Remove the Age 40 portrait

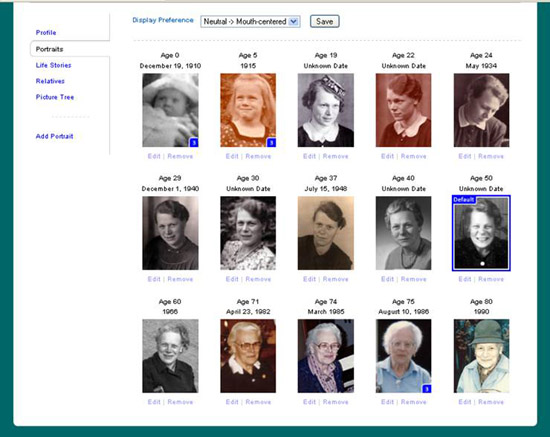pyautogui.click(x=414, y=279)
